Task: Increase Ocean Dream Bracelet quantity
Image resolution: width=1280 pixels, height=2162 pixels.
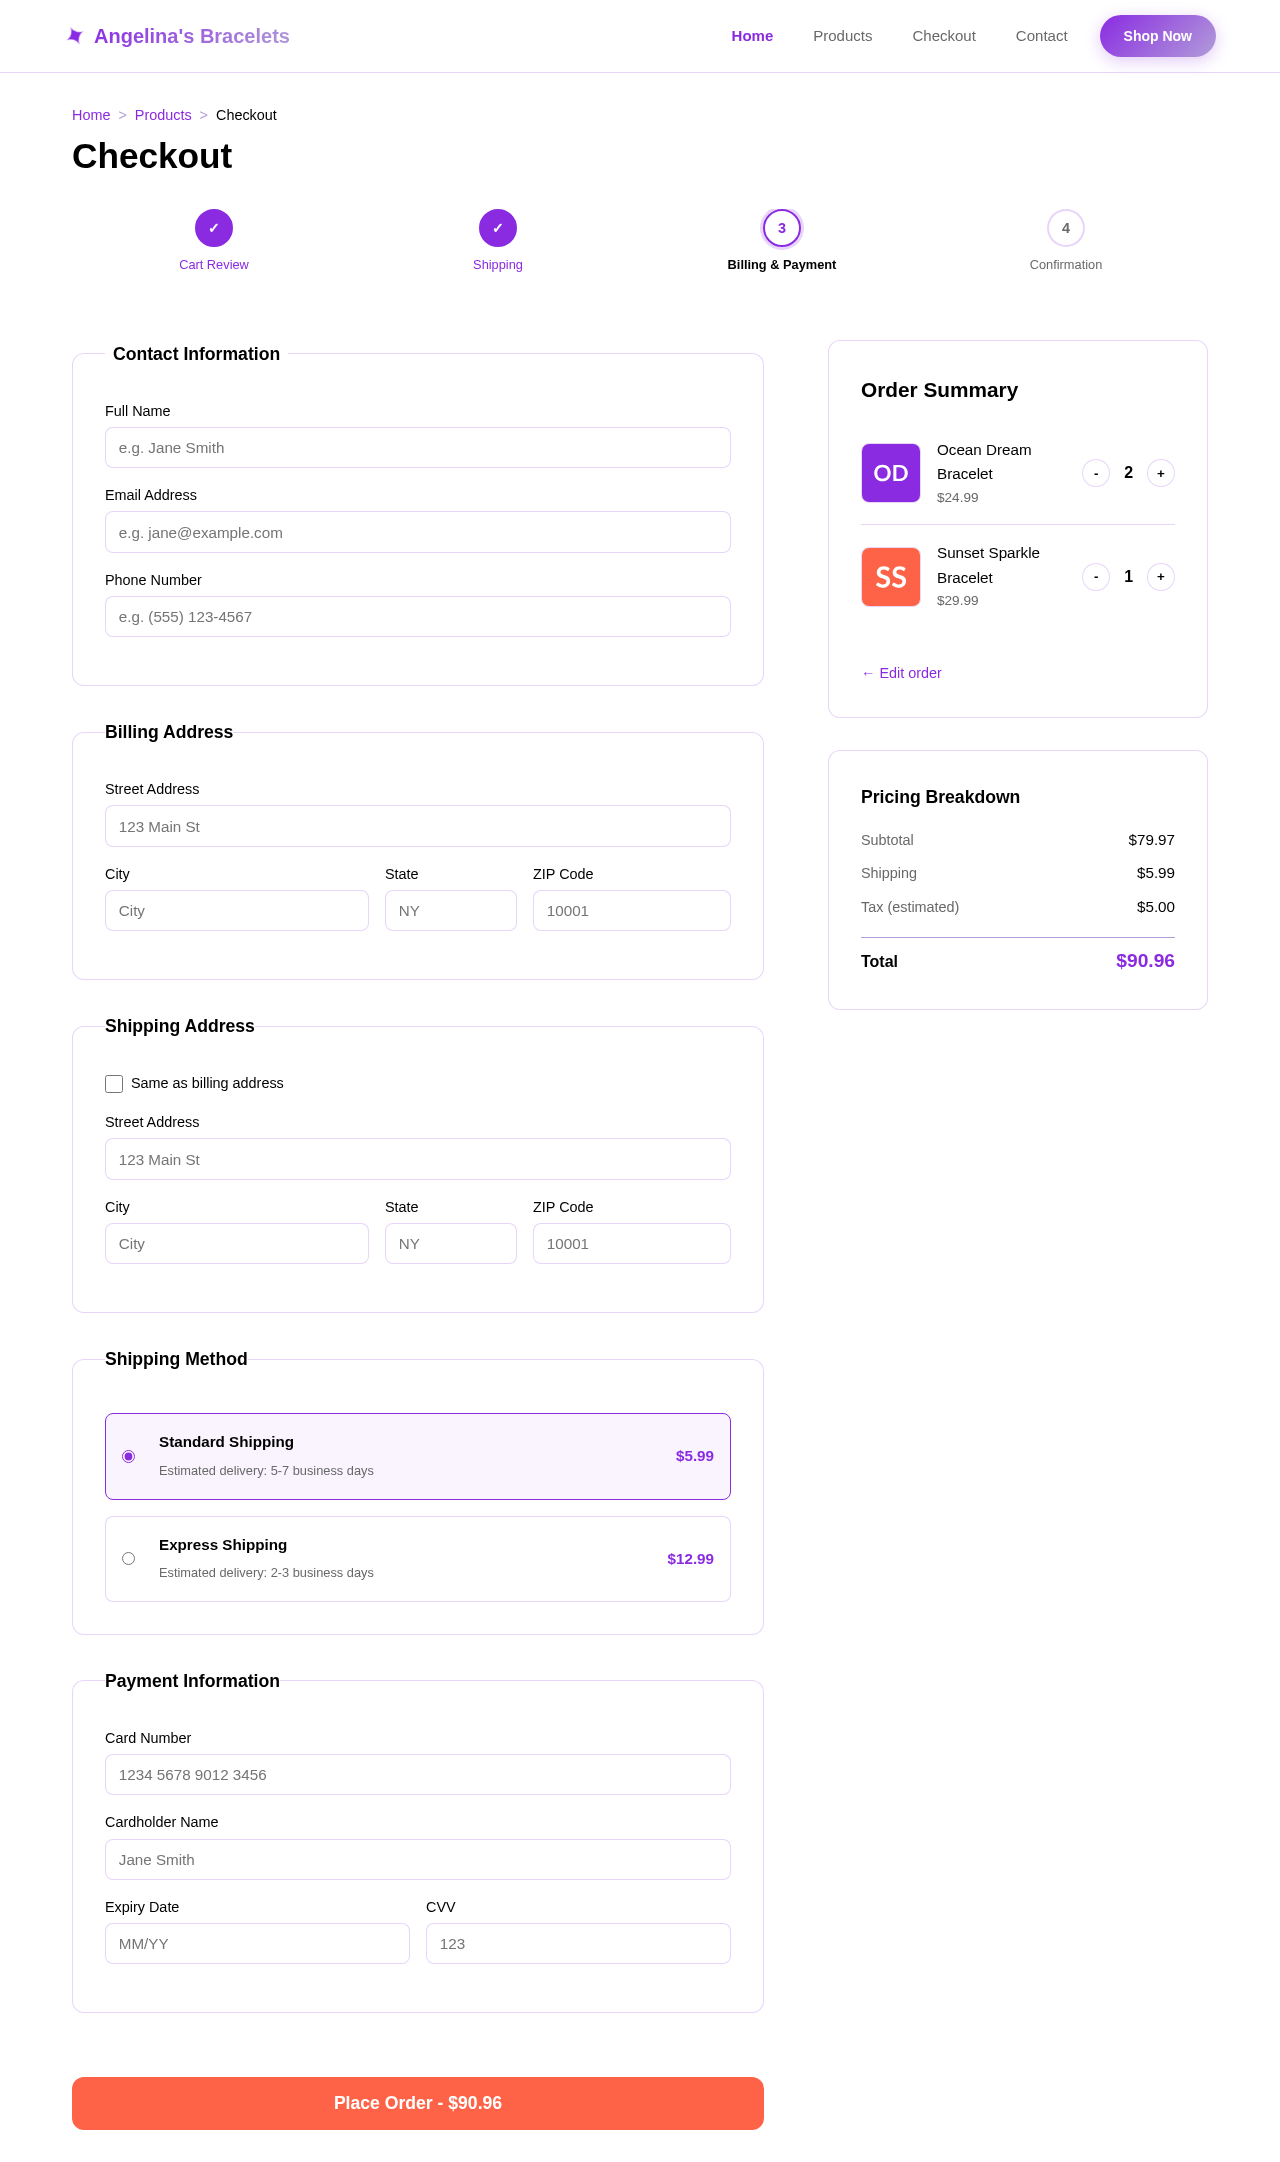Action: pyautogui.click(x=1161, y=473)
